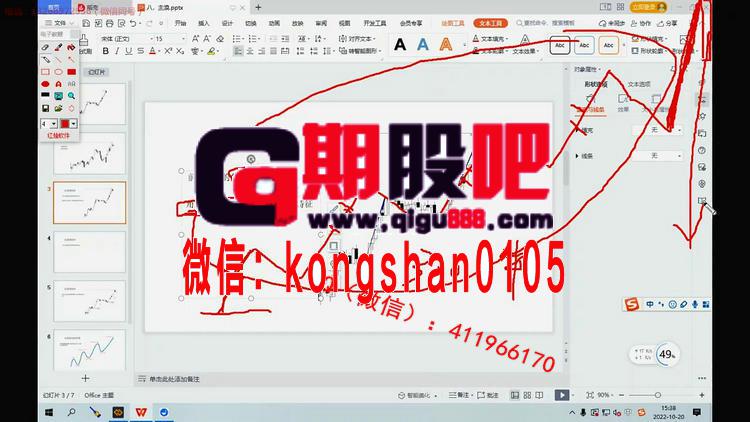Open the font name dropdown
The width and height of the screenshot is (750, 422).
(x=152, y=39)
